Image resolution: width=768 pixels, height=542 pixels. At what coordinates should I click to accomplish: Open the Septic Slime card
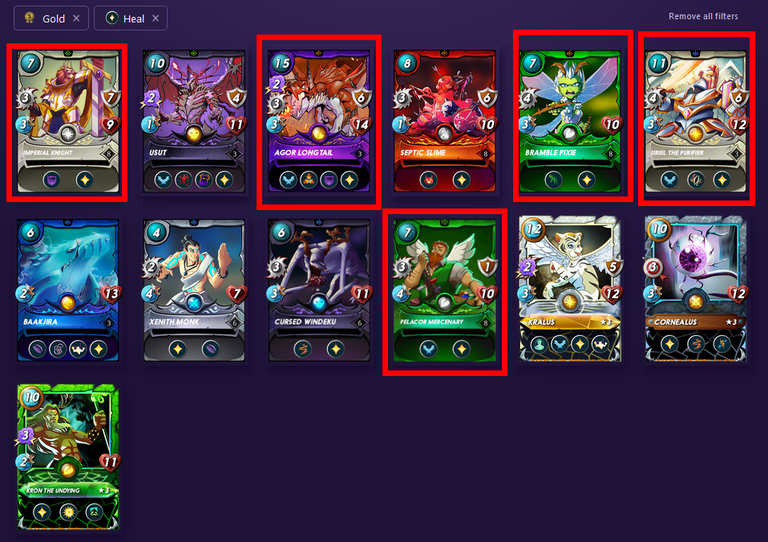coord(444,121)
